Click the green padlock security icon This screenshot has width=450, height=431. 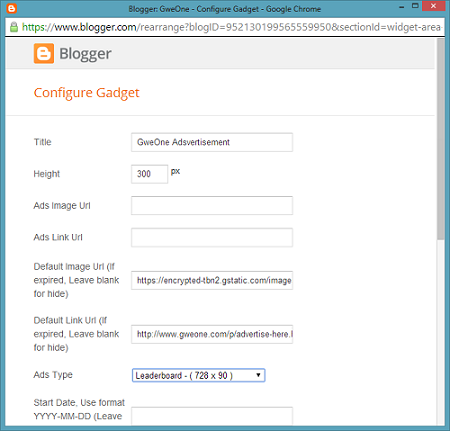click(14, 27)
